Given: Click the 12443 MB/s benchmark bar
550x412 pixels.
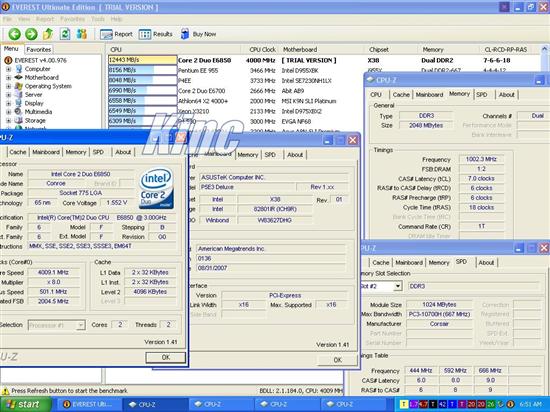Looking at the screenshot, I should tap(142, 60).
